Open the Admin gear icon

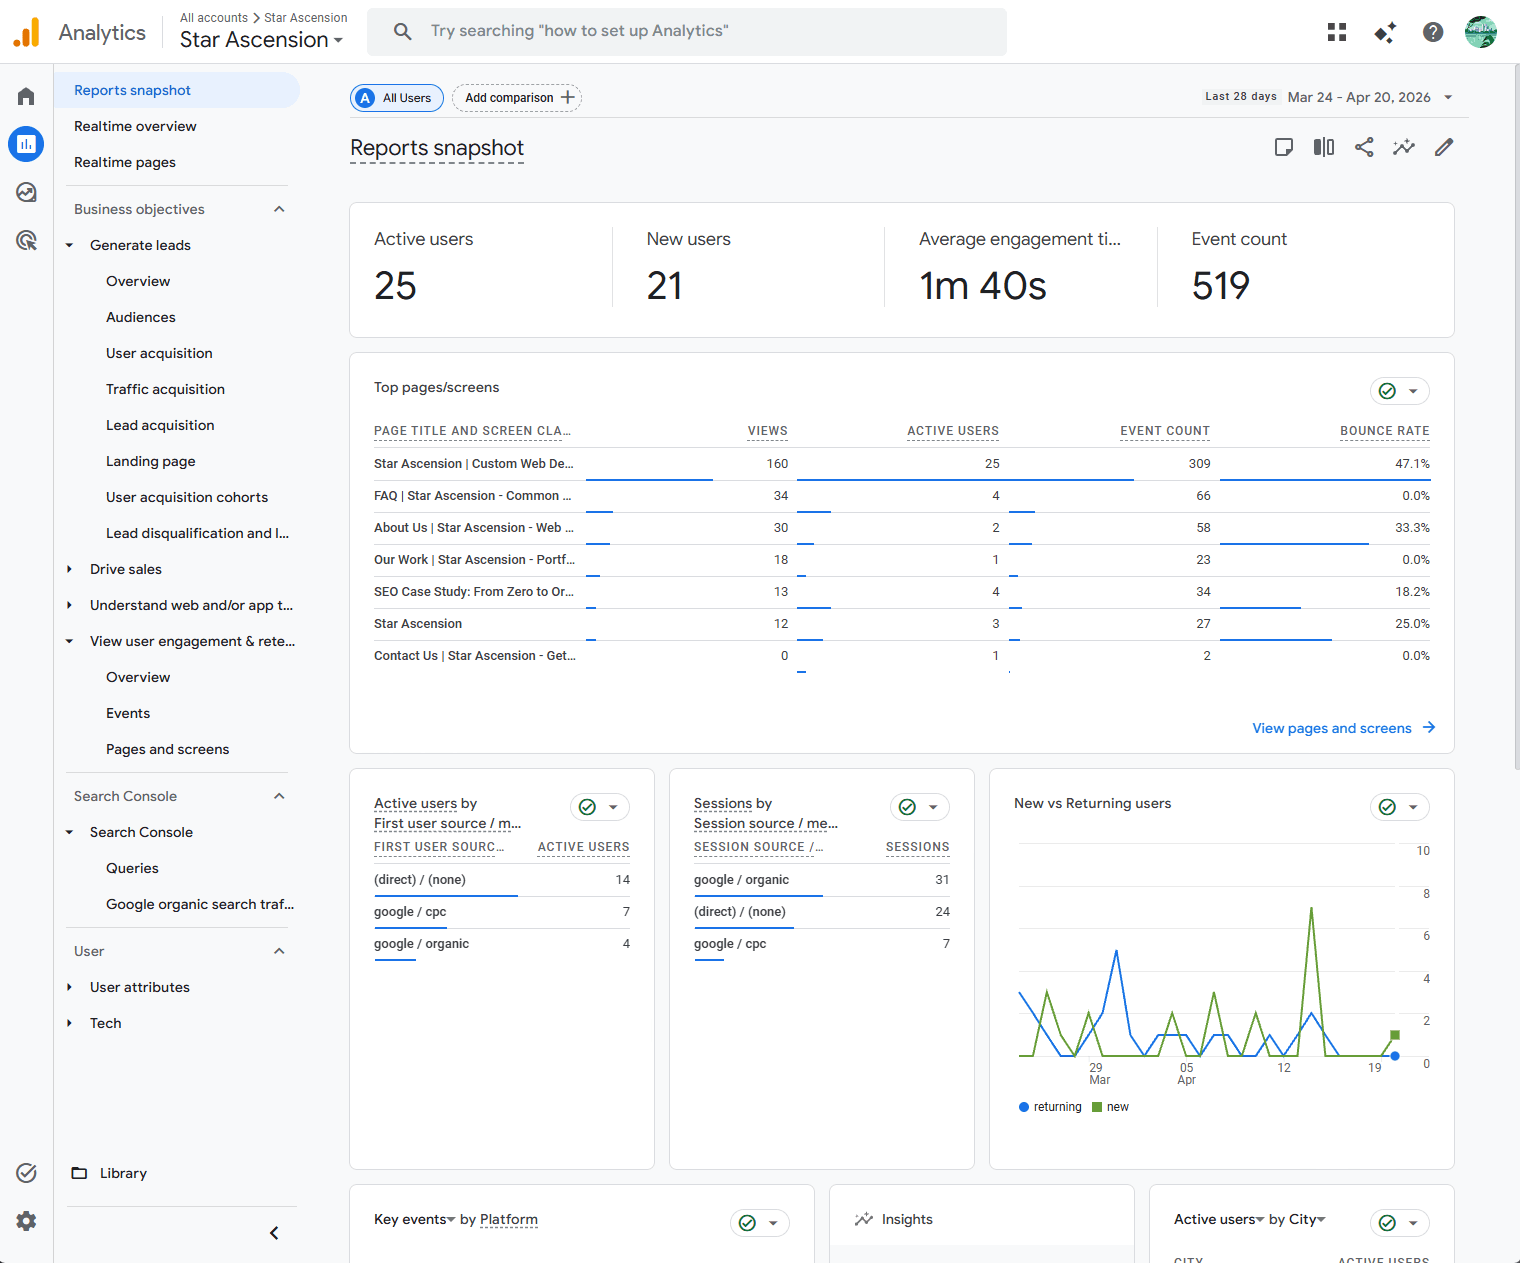click(26, 1221)
